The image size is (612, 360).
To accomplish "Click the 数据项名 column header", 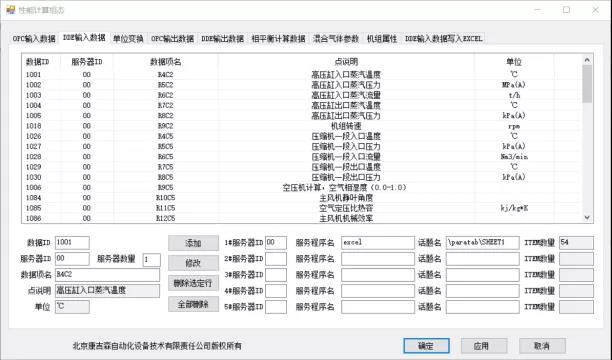I will click(x=165, y=62).
